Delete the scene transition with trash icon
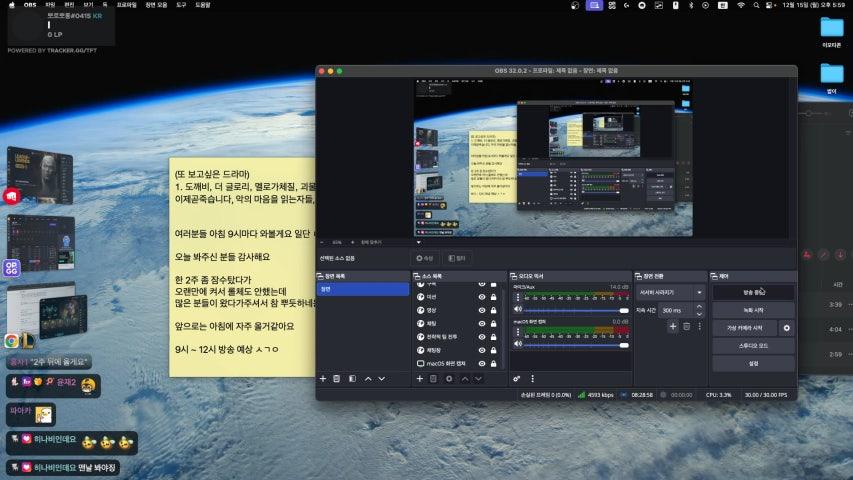Screen dimensions: 853x480 (686, 326)
